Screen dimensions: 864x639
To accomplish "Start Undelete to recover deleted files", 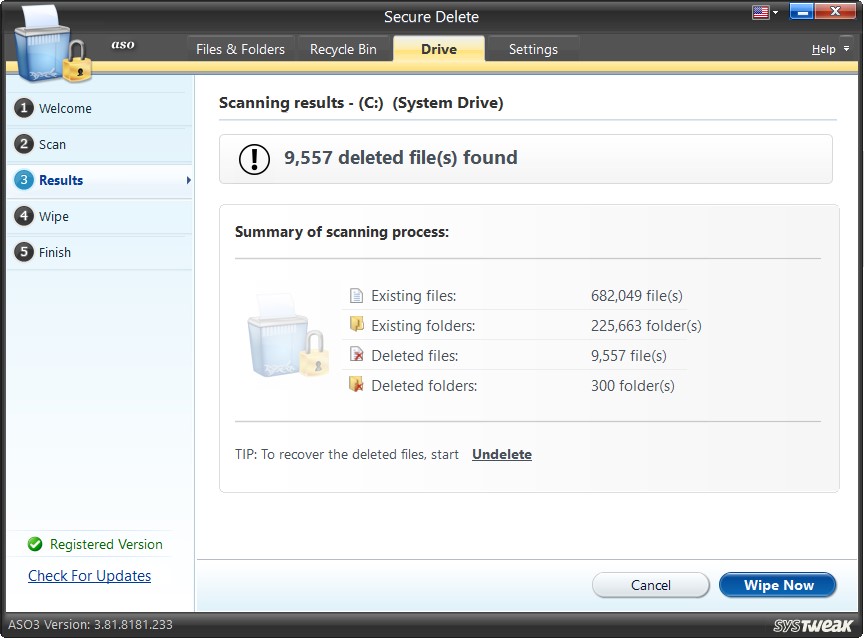I will [x=501, y=454].
